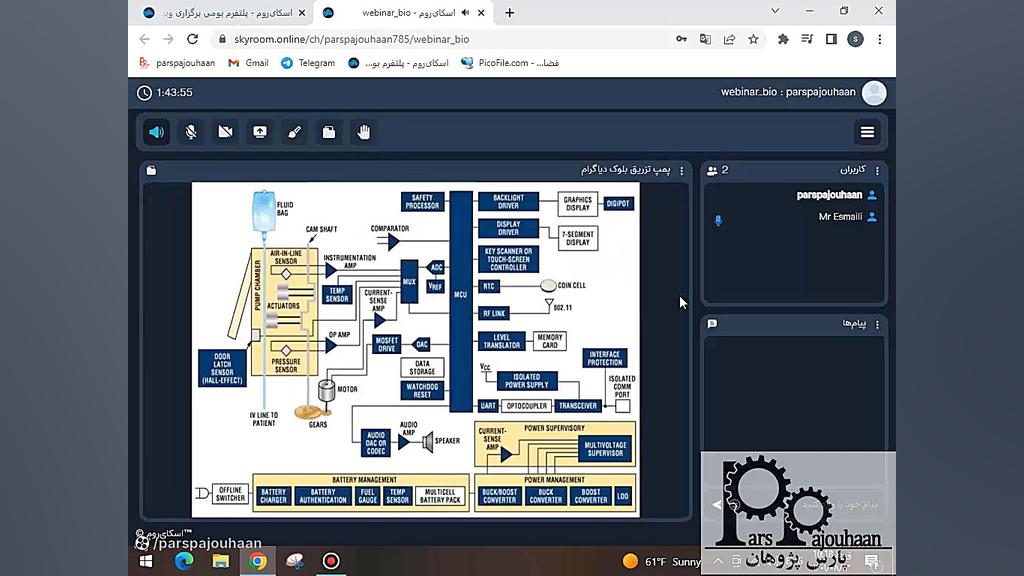Toggle the disabled webcam button
Viewport: 1024px width, 576px height.
pos(225,132)
